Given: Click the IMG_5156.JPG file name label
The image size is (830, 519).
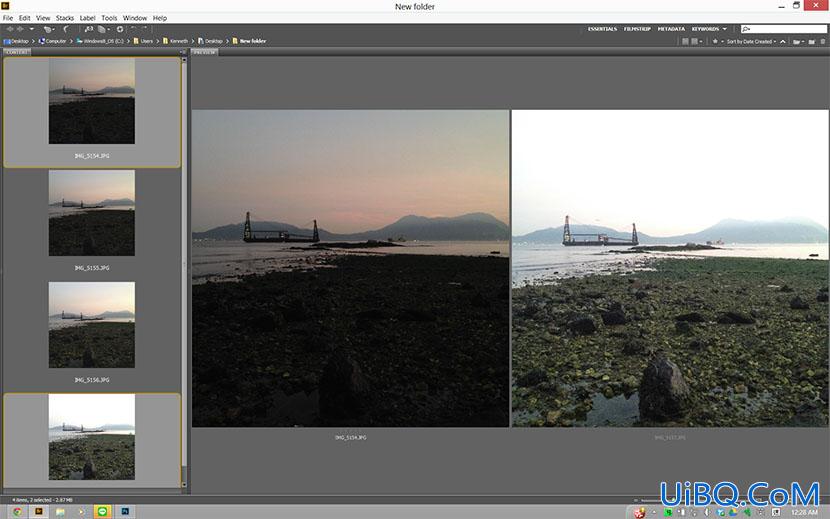Looking at the screenshot, I should (92, 380).
